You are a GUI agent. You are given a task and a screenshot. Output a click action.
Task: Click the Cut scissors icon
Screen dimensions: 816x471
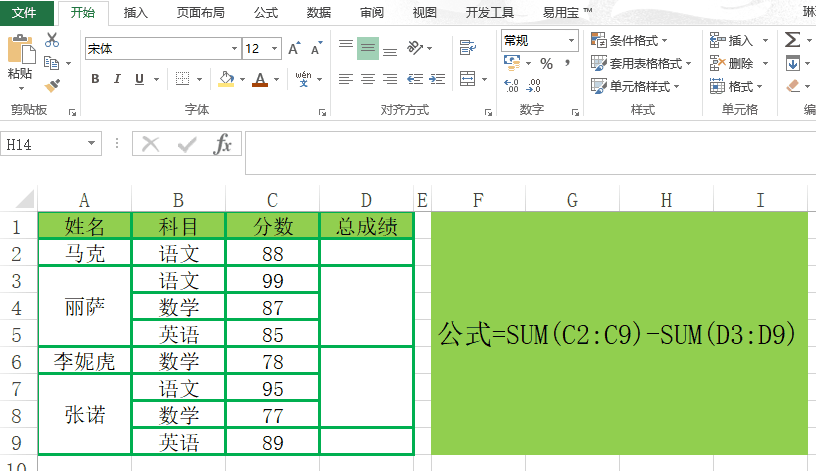pyautogui.click(x=52, y=40)
